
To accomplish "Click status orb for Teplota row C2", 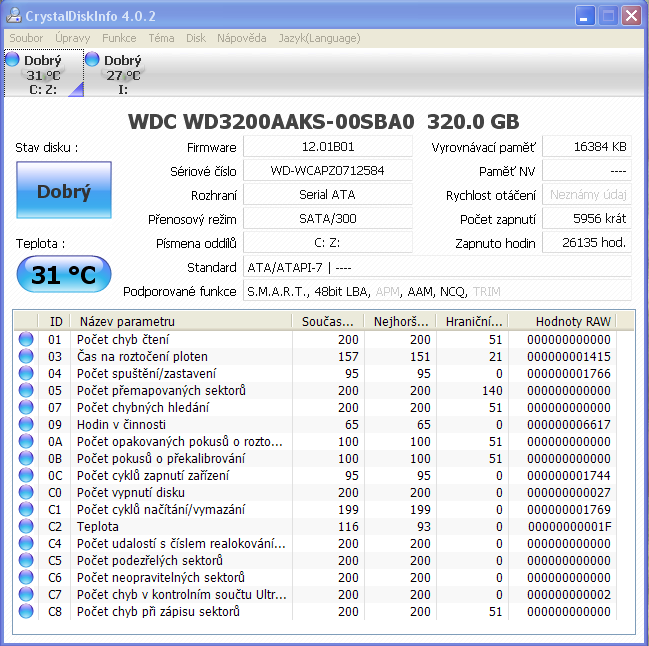I will click(x=26, y=527).
